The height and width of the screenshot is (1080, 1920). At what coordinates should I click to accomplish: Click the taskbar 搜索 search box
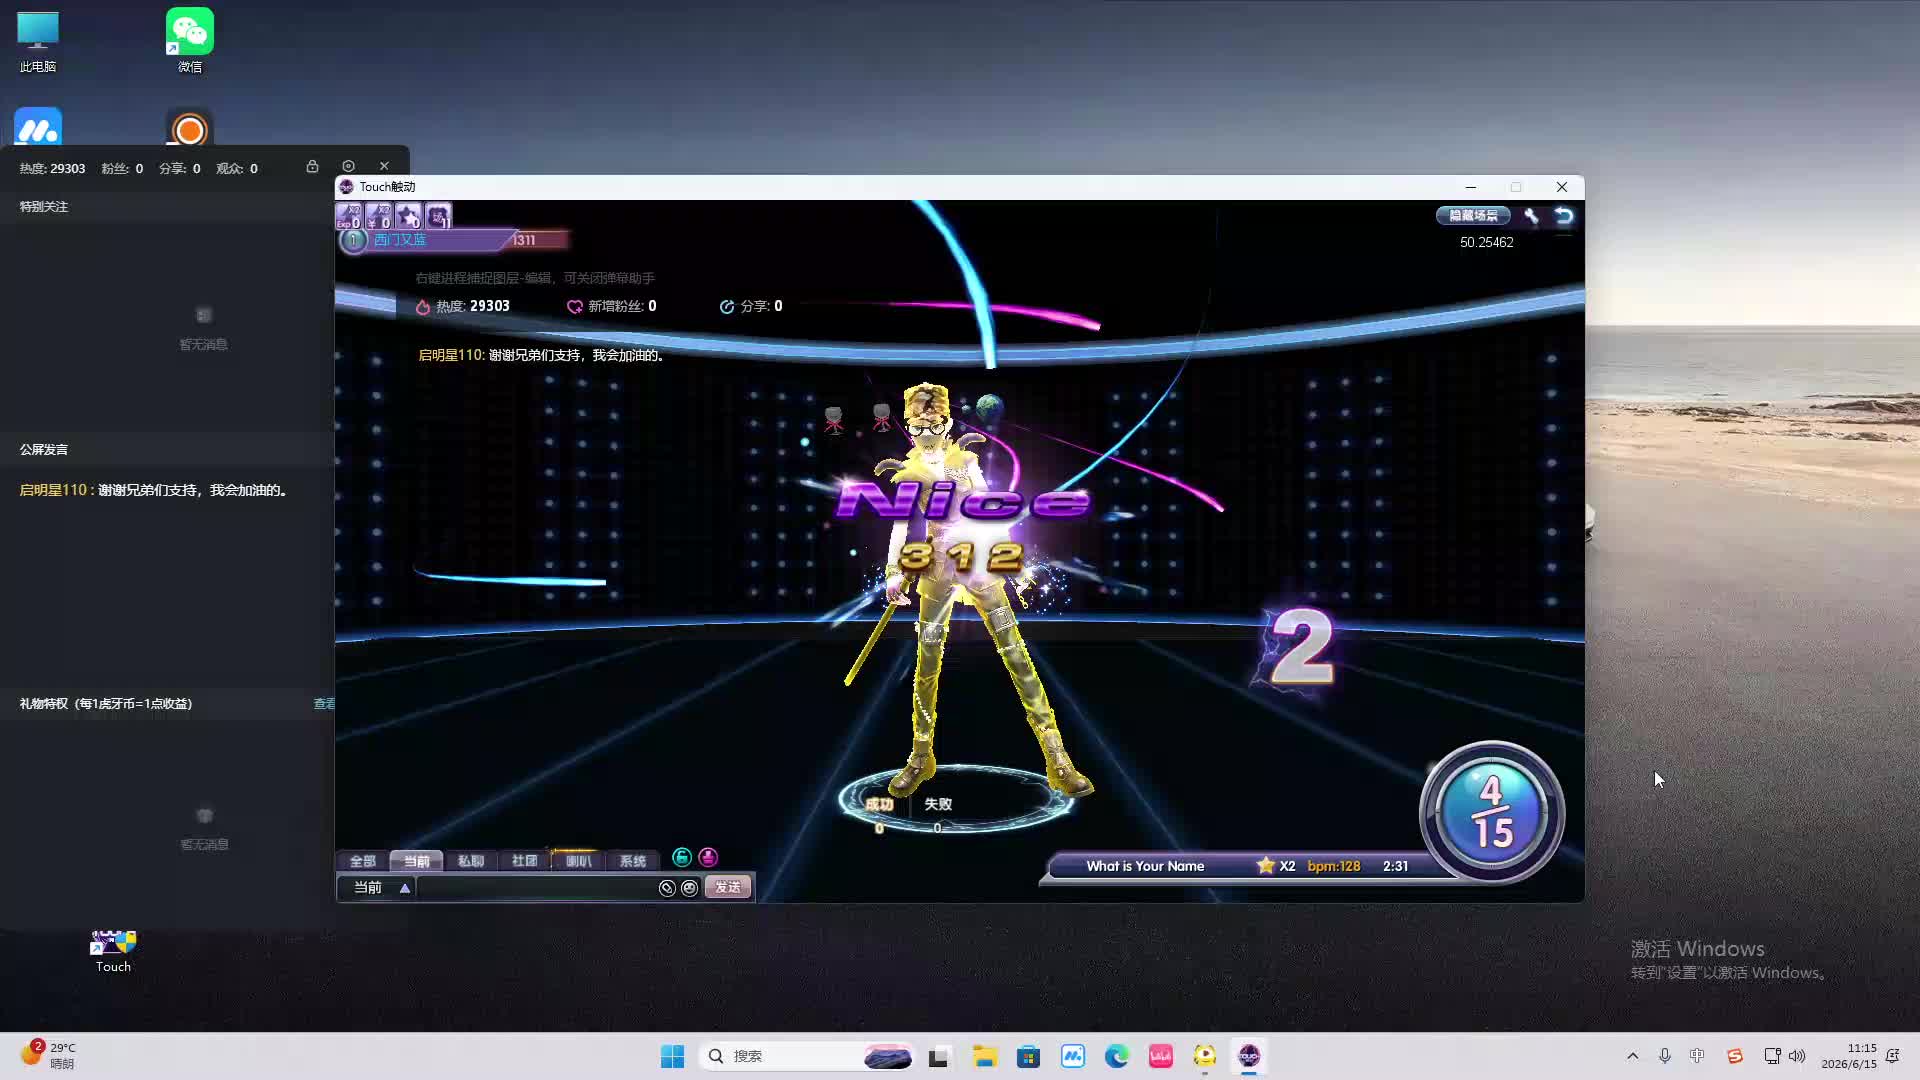coord(807,1056)
